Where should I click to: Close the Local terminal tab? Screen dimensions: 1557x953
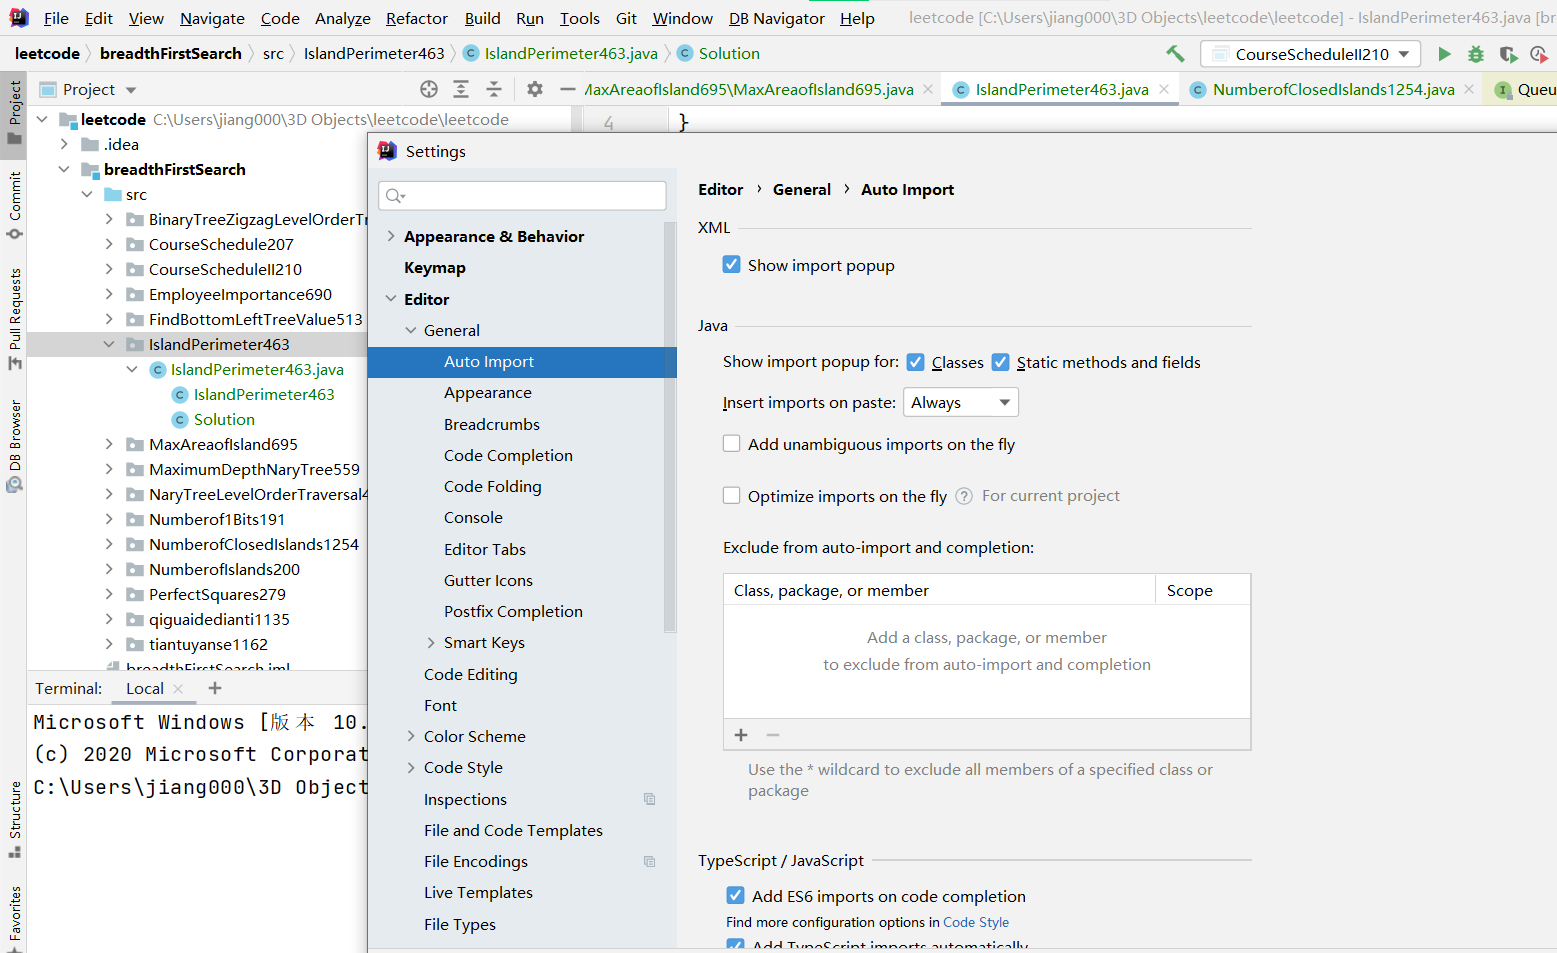click(x=179, y=689)
